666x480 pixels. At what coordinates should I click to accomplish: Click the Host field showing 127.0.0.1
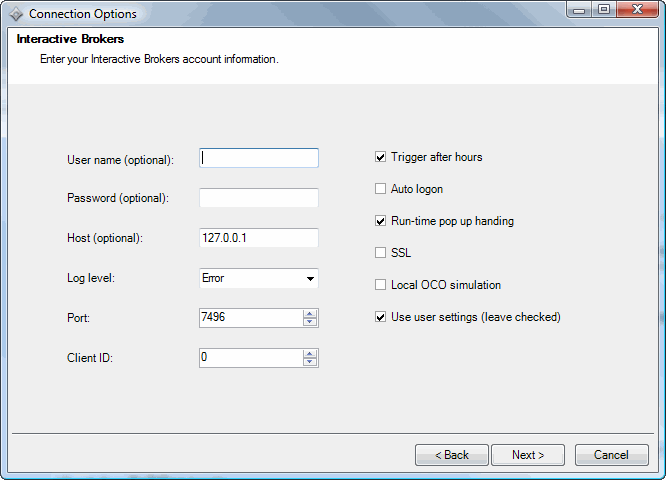click(x=259, y=238)
